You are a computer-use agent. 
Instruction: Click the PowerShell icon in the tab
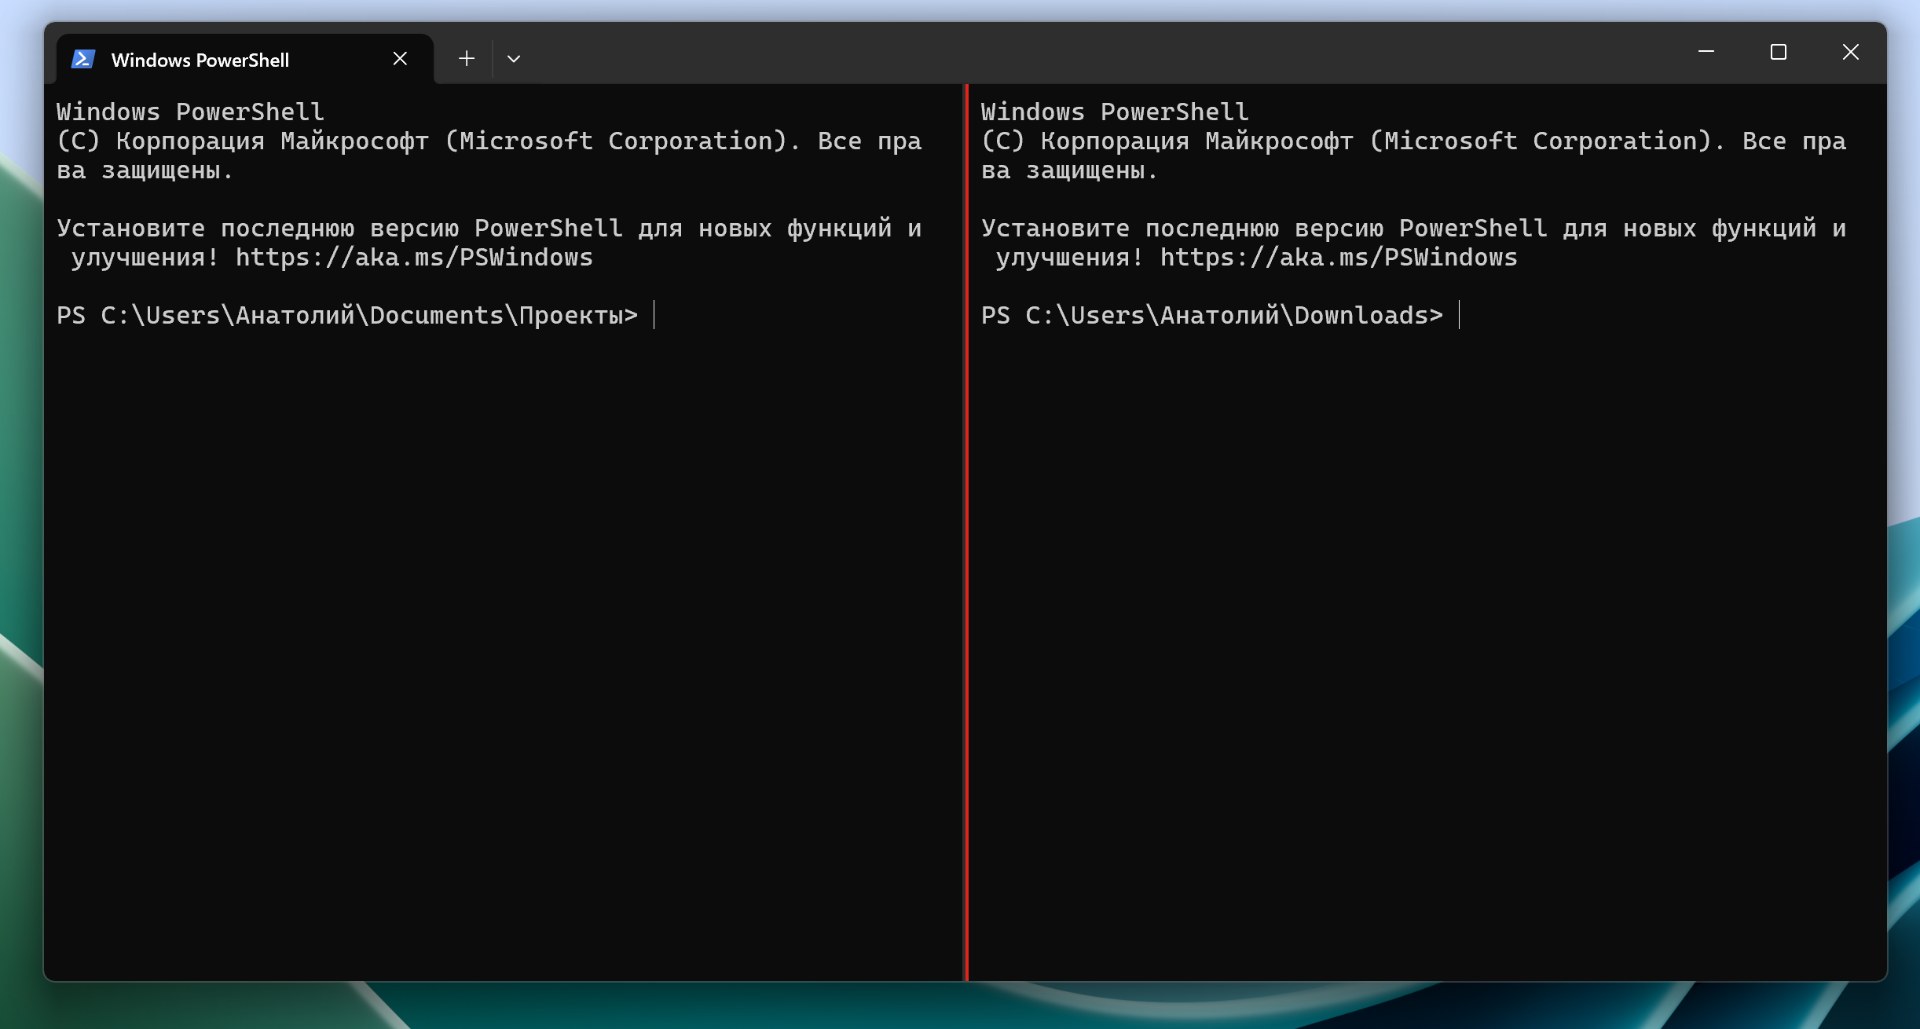click(x=83, y=60)
